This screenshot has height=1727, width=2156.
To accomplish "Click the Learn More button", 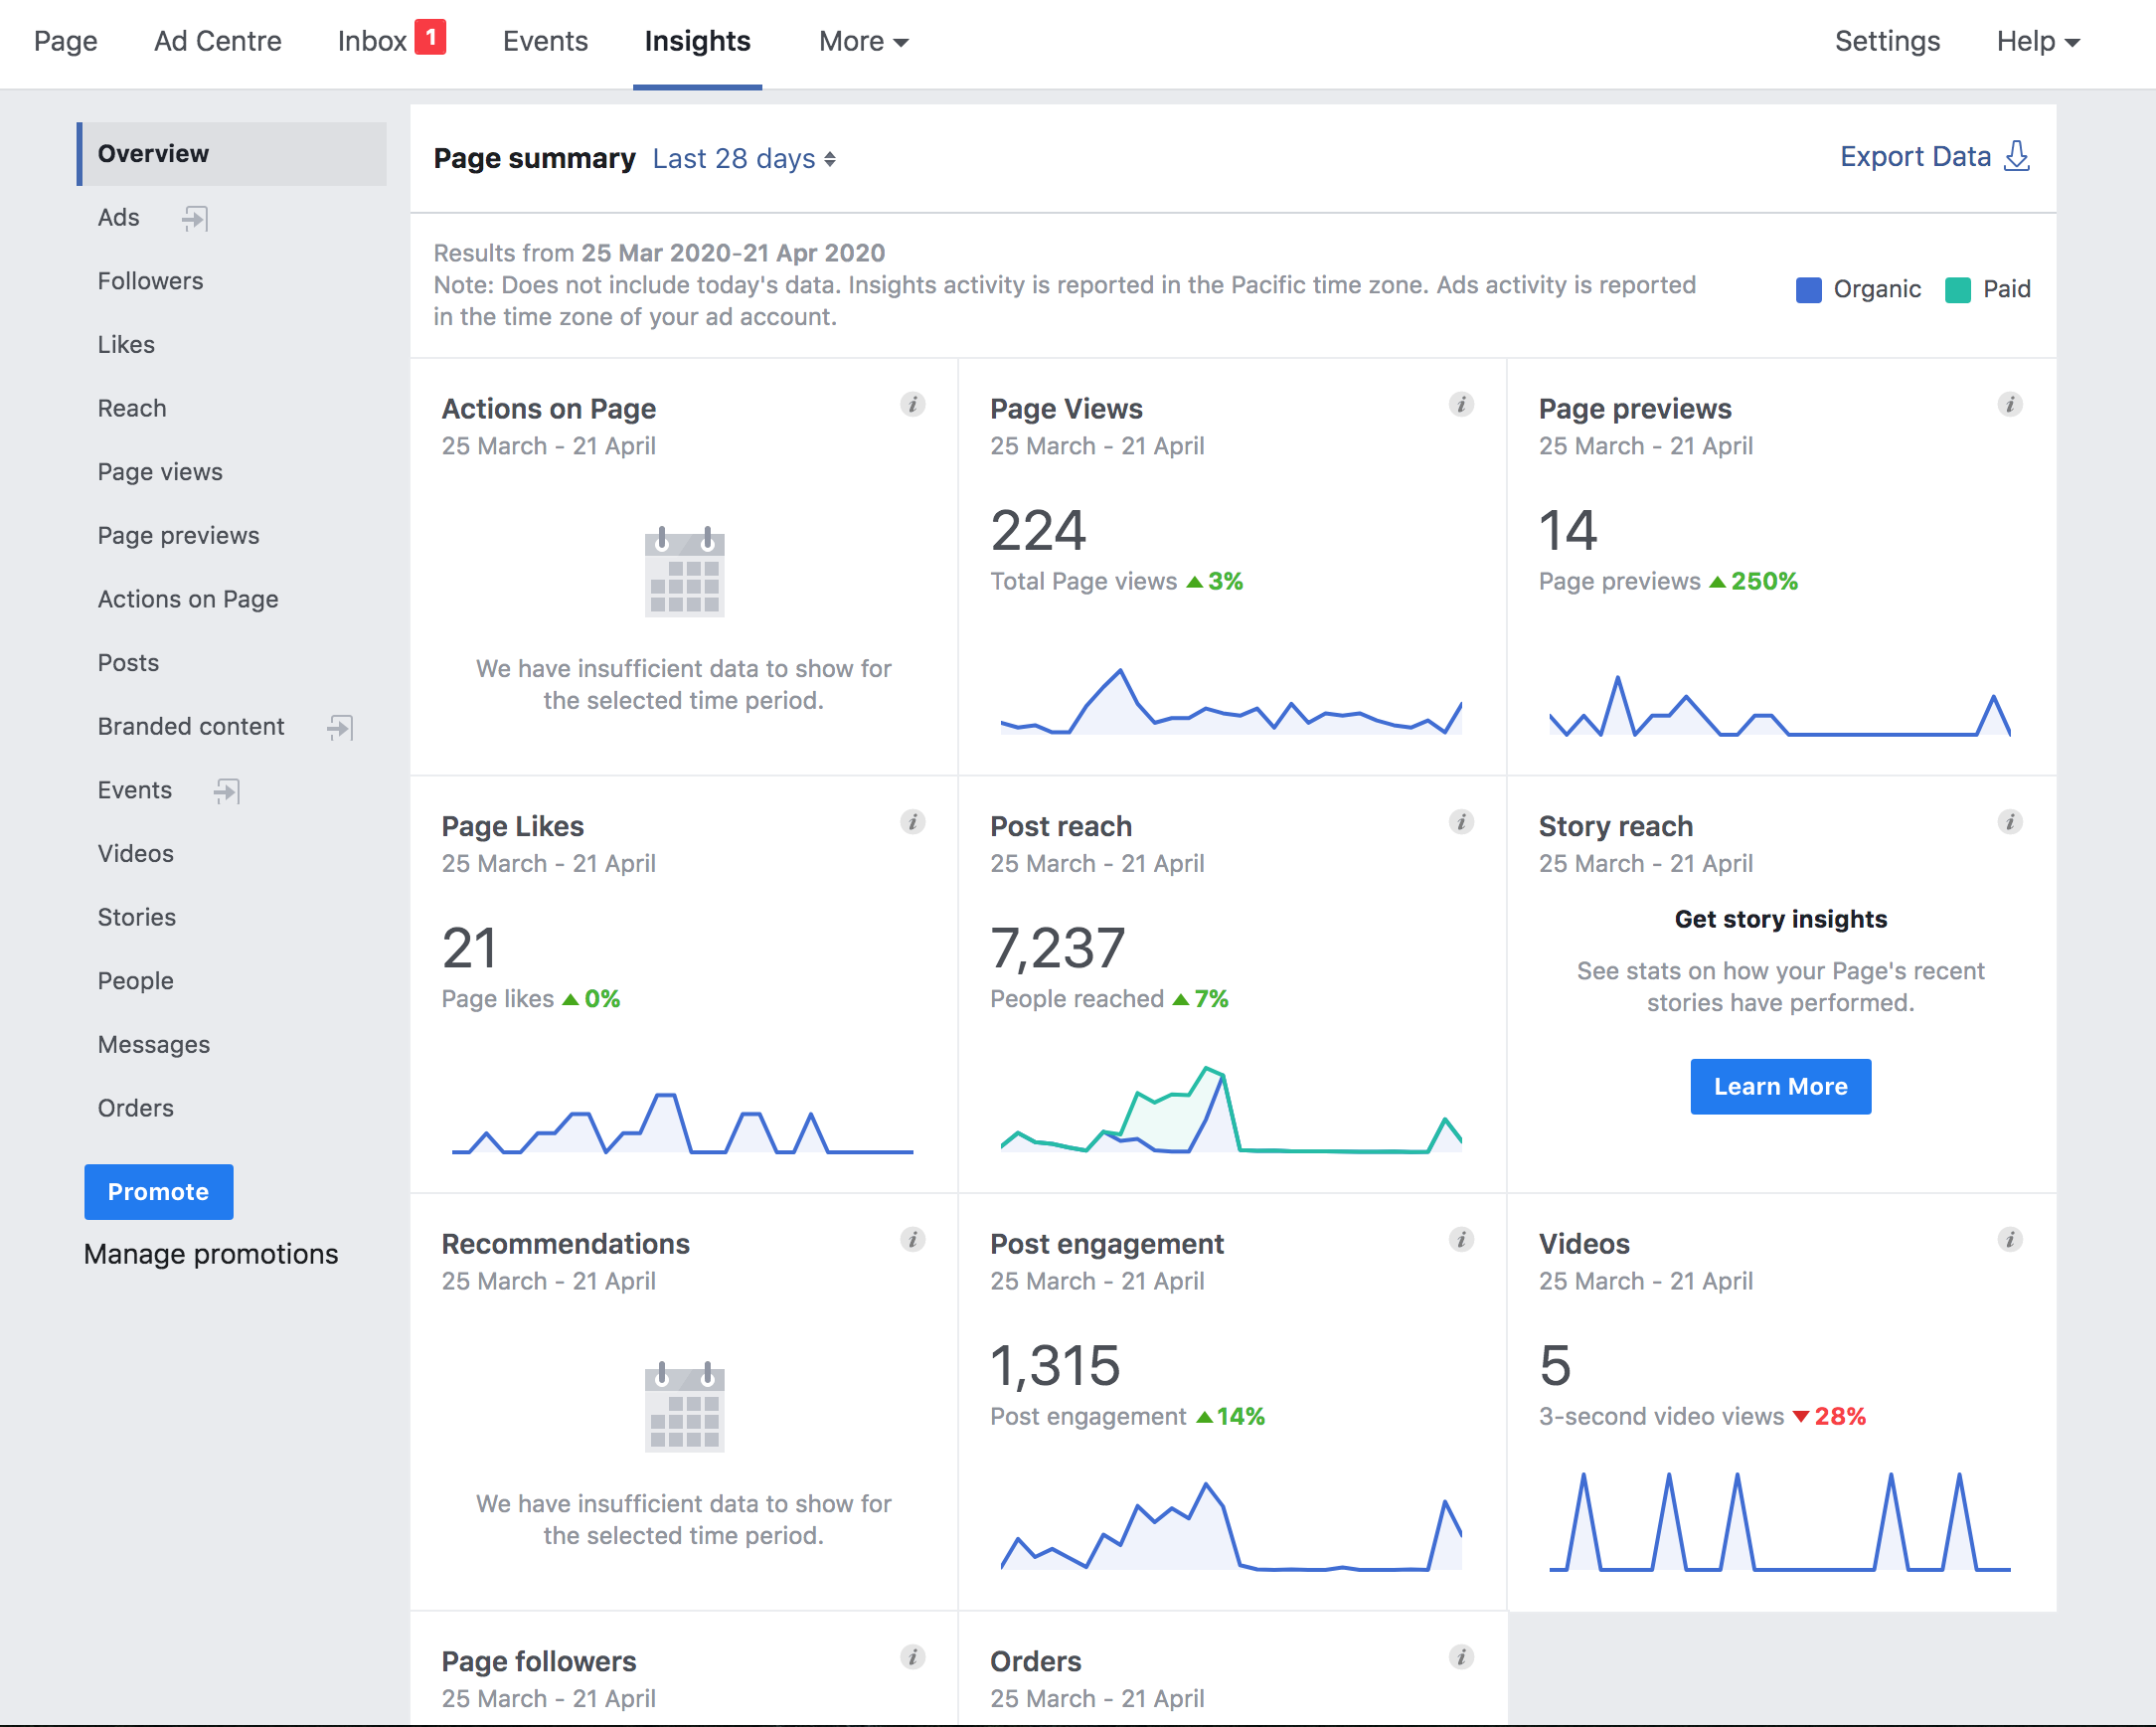I will pos(1780,1087).
